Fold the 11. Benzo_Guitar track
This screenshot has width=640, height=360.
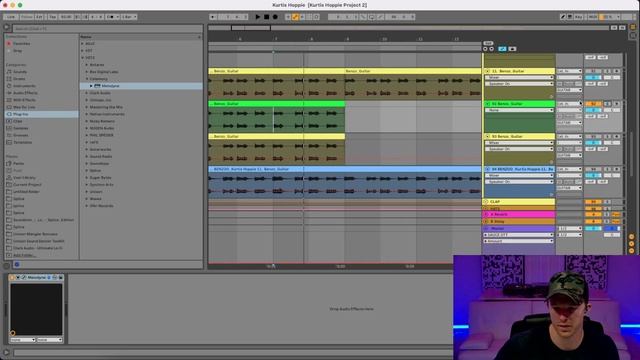click(487, 71)
